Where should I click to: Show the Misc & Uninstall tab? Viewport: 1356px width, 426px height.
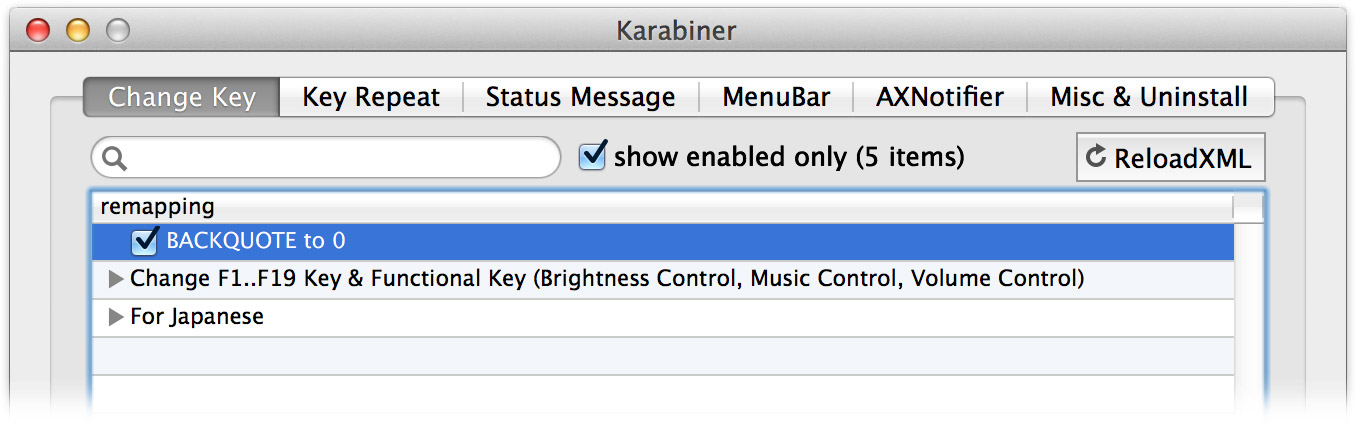pos(1150,97)
